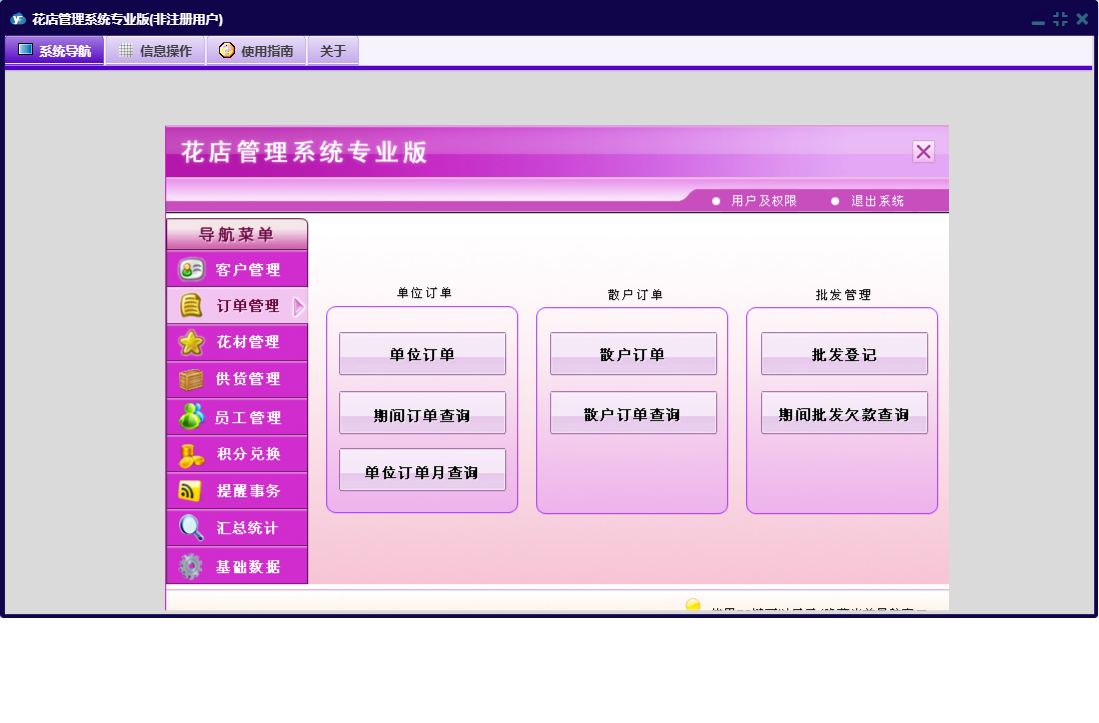
Task: Click the employee management person icon
Action: coord(191,417)
